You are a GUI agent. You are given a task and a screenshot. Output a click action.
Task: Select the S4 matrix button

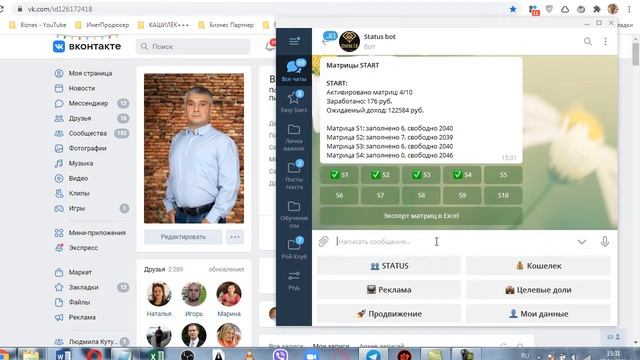pos(462,175)
